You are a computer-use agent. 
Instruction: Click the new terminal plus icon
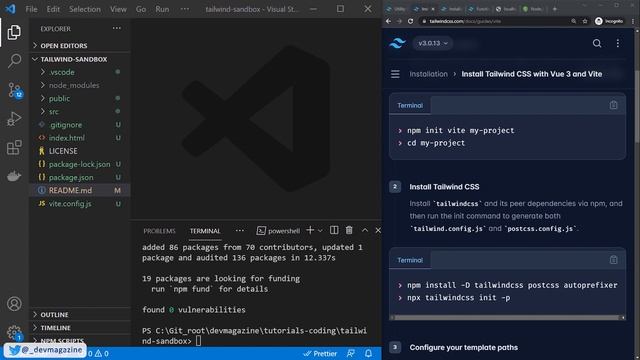pos(310,230)
